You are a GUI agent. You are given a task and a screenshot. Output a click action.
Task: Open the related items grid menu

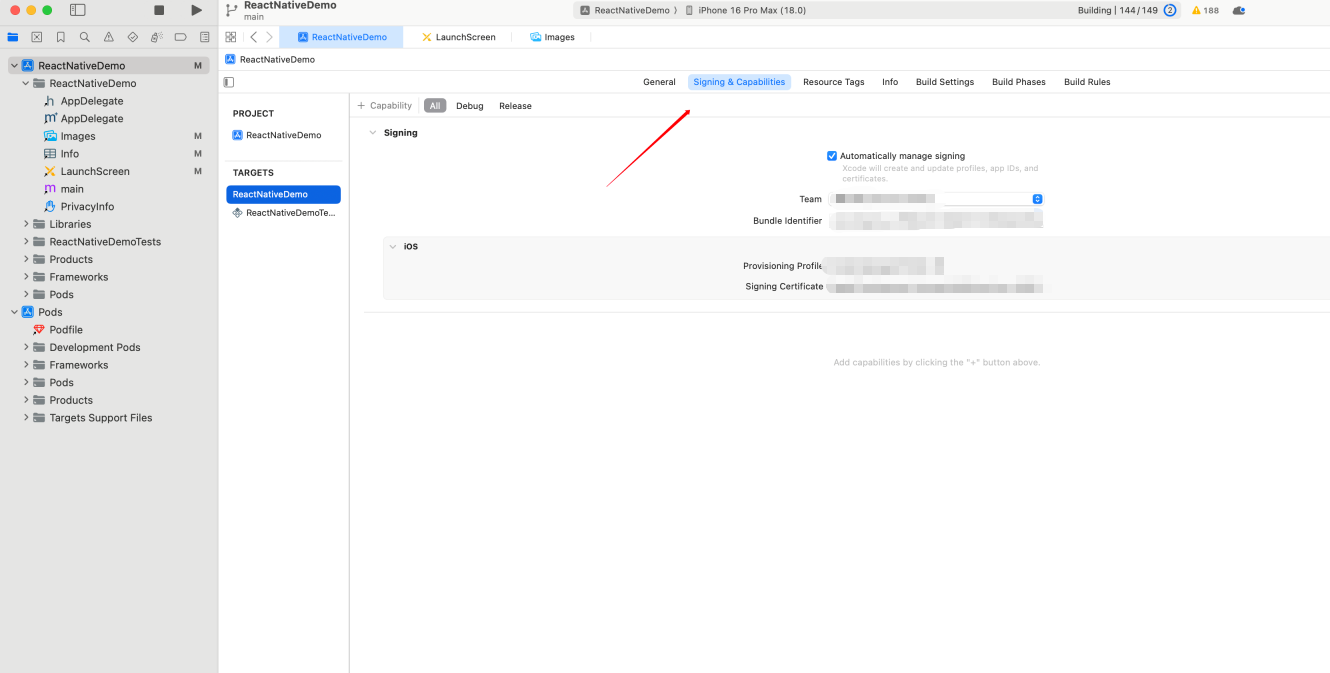pyautogui.click(x=231, y=37)
